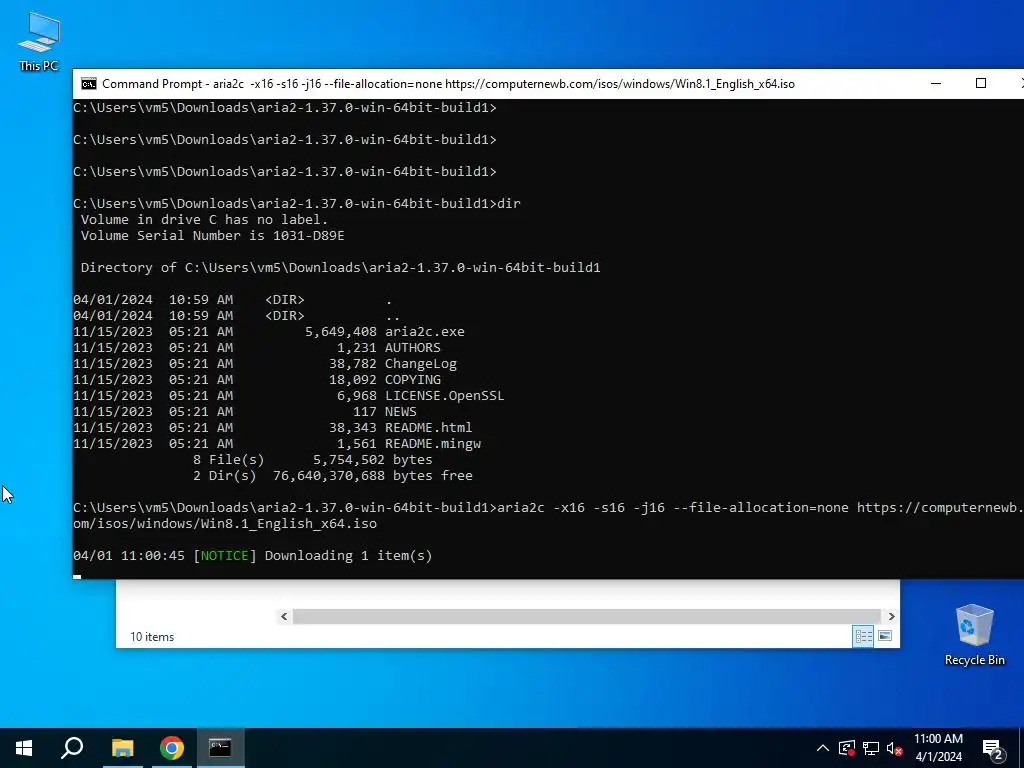1024x768 pixels.
Task: Click 'ChangeLog' in the dir output
Action: pyautogui.click(x=421, y=364)
